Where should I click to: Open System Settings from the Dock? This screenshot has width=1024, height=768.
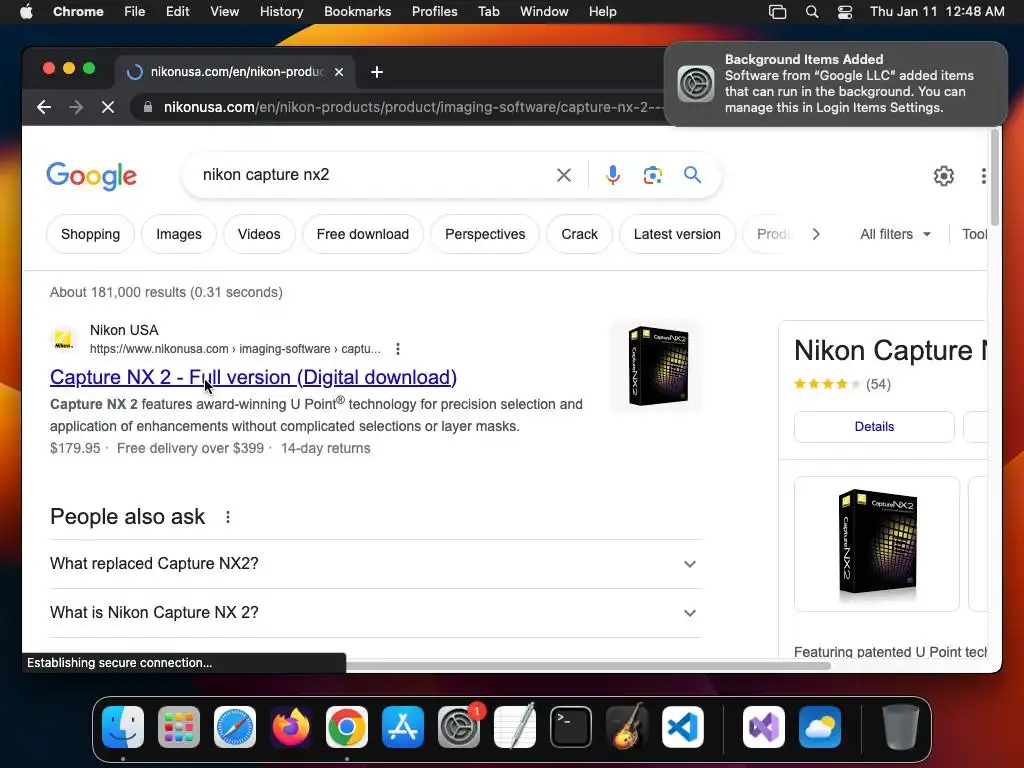(x=459, y=727)
